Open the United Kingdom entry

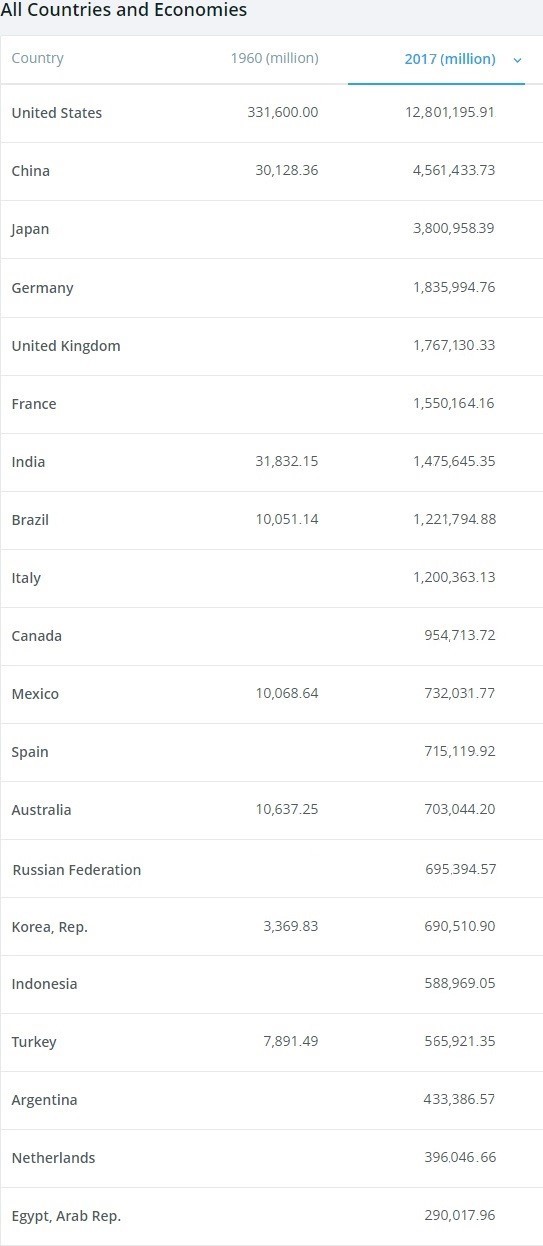pyautogui.click(x=66, y=346)
